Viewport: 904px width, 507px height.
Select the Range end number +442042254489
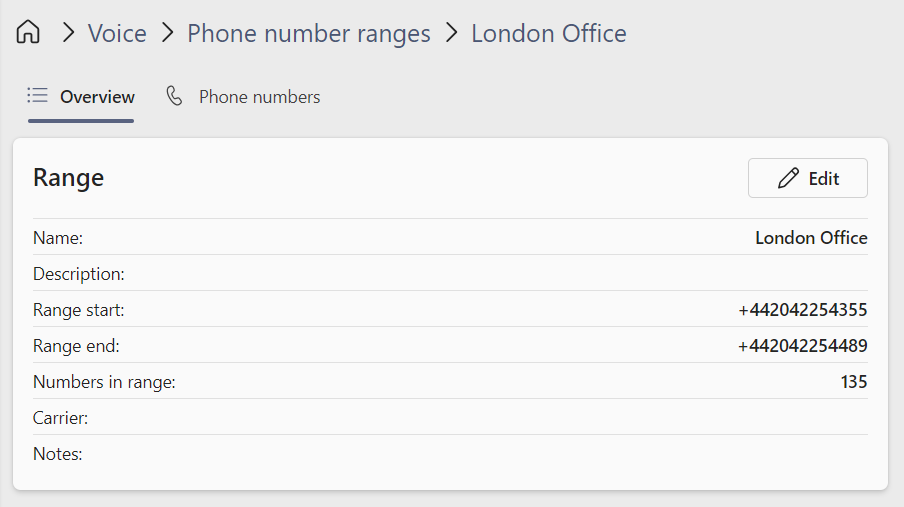tap(803, 346)
